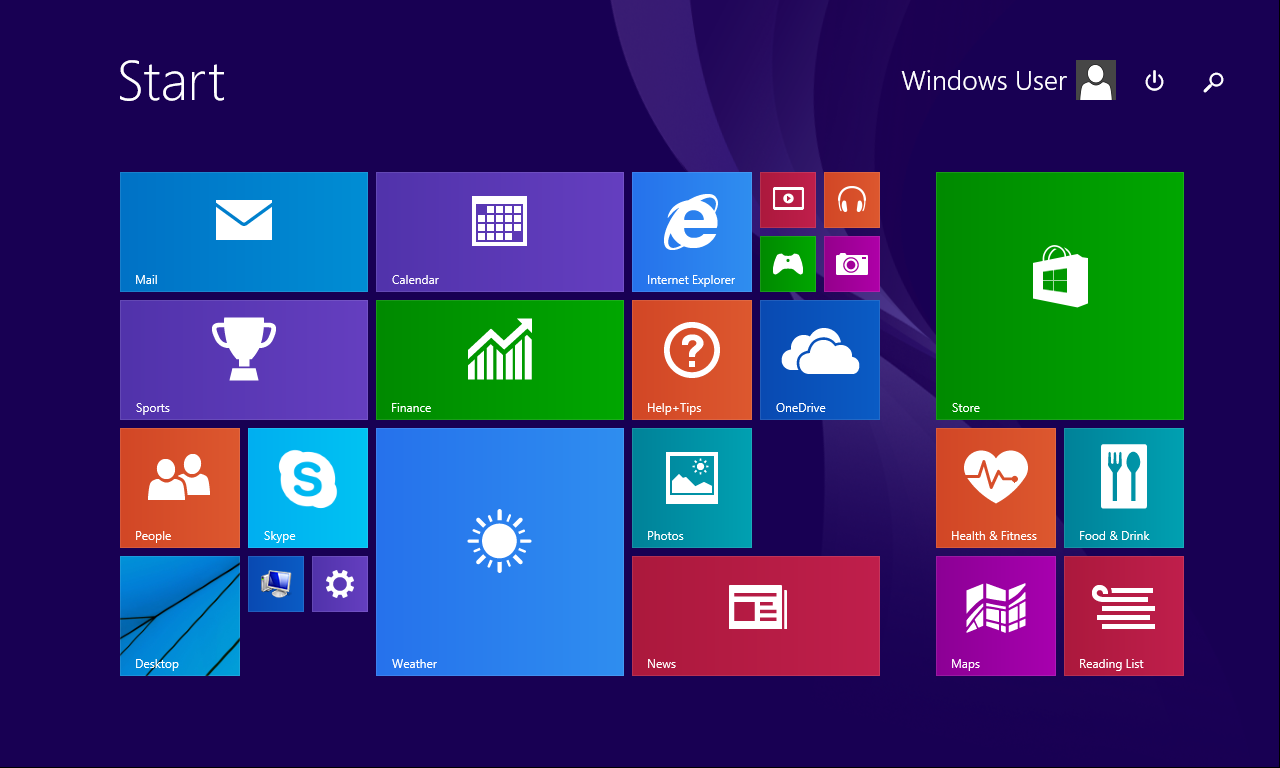Open the Weather tile
The image size is (1280, 768).
(500, 552)
